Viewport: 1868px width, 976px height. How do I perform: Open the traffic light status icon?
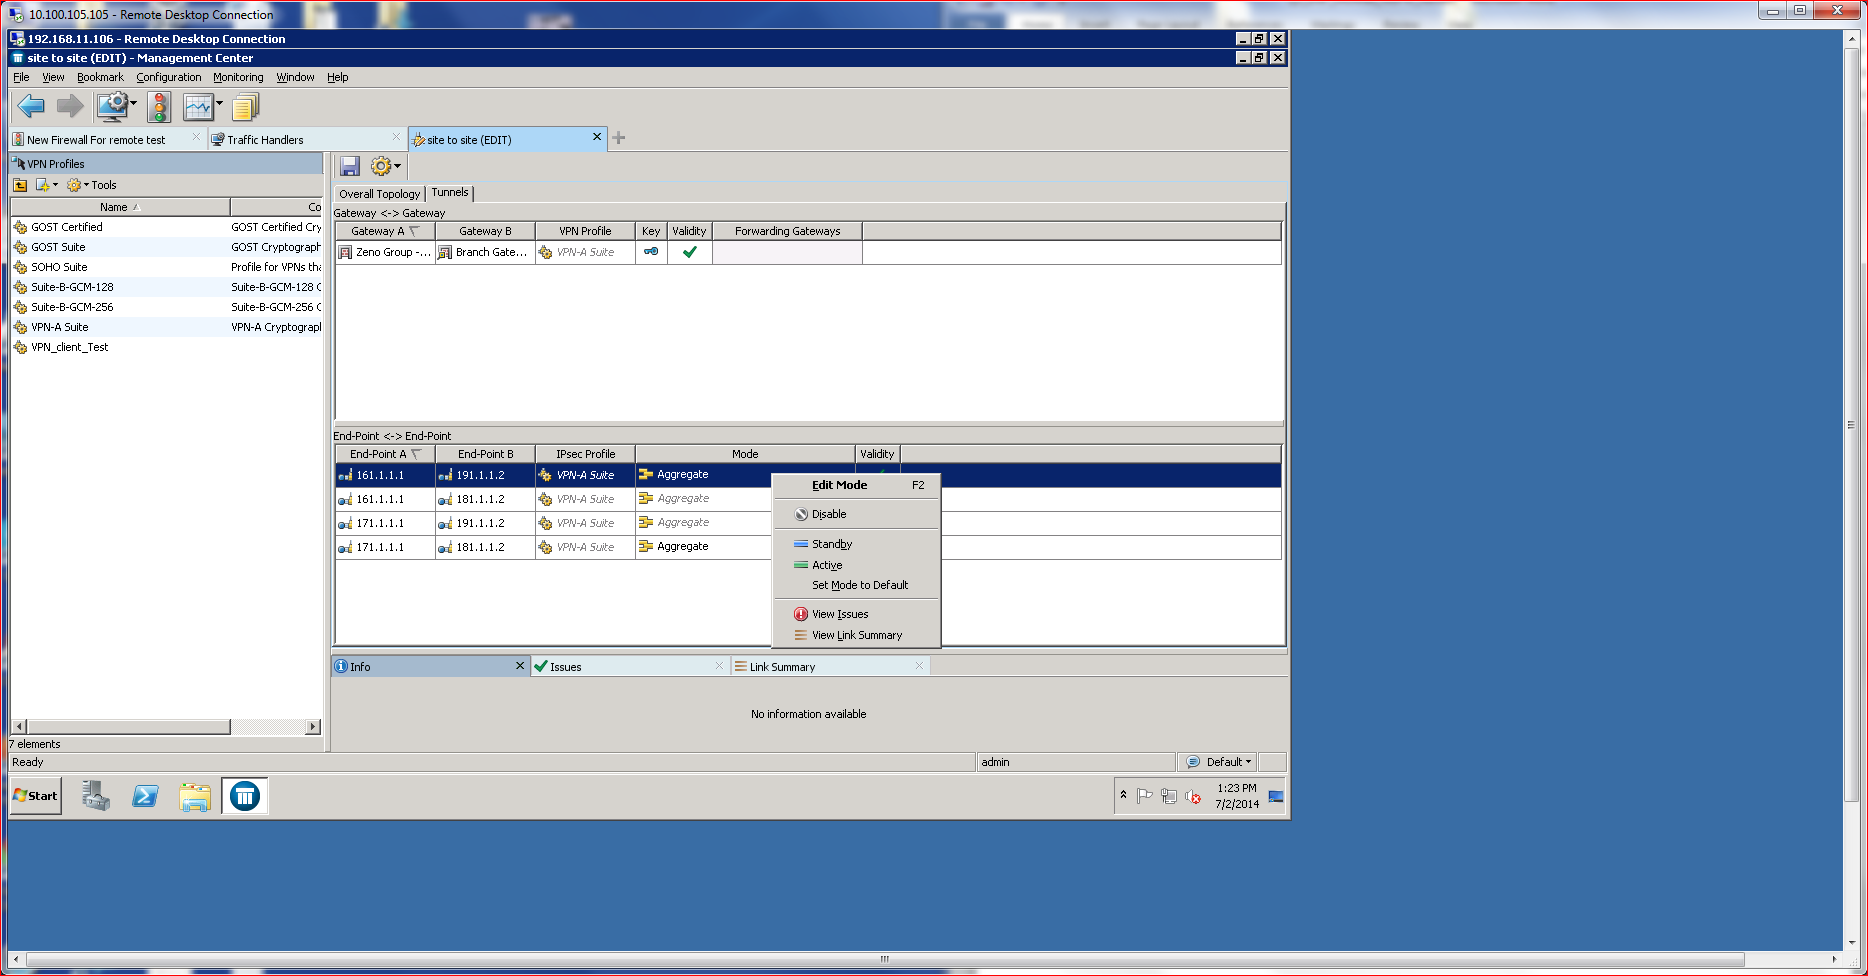coord(159,106)
